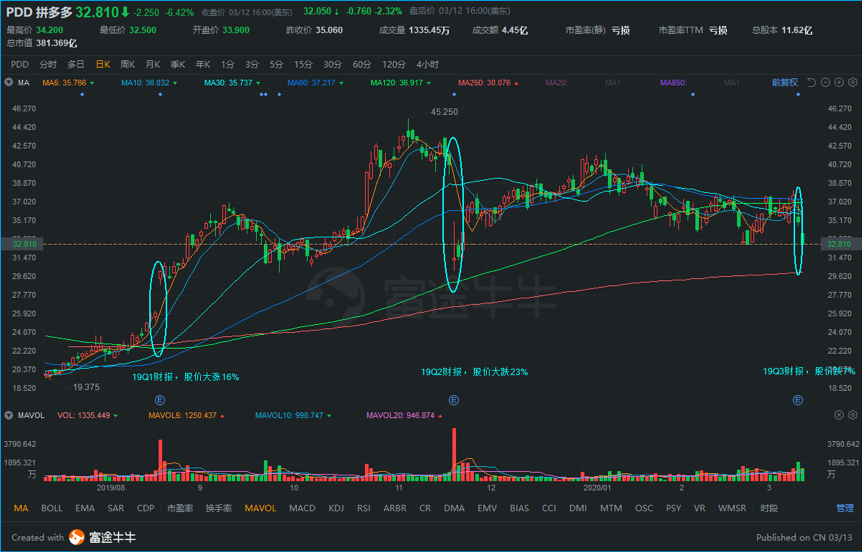Switch chart to 3分 interval
The height and width of the screenshot is (552, 862).
click(252, 64)
